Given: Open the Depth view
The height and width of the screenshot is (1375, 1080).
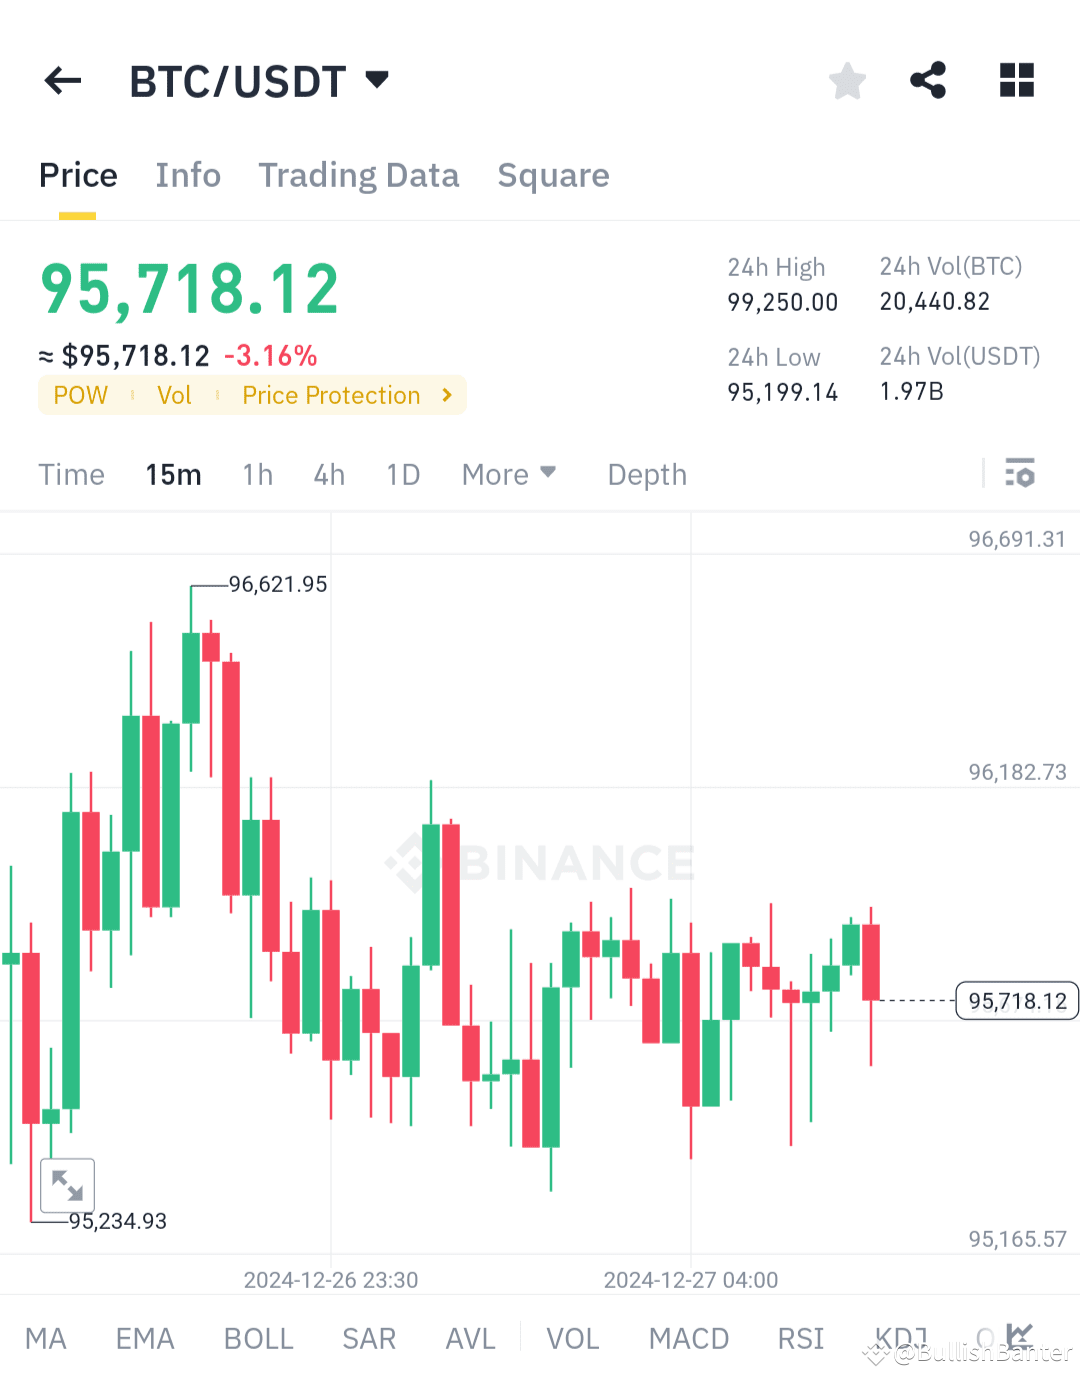Looking at the screenshot, I should pos(646,474).
